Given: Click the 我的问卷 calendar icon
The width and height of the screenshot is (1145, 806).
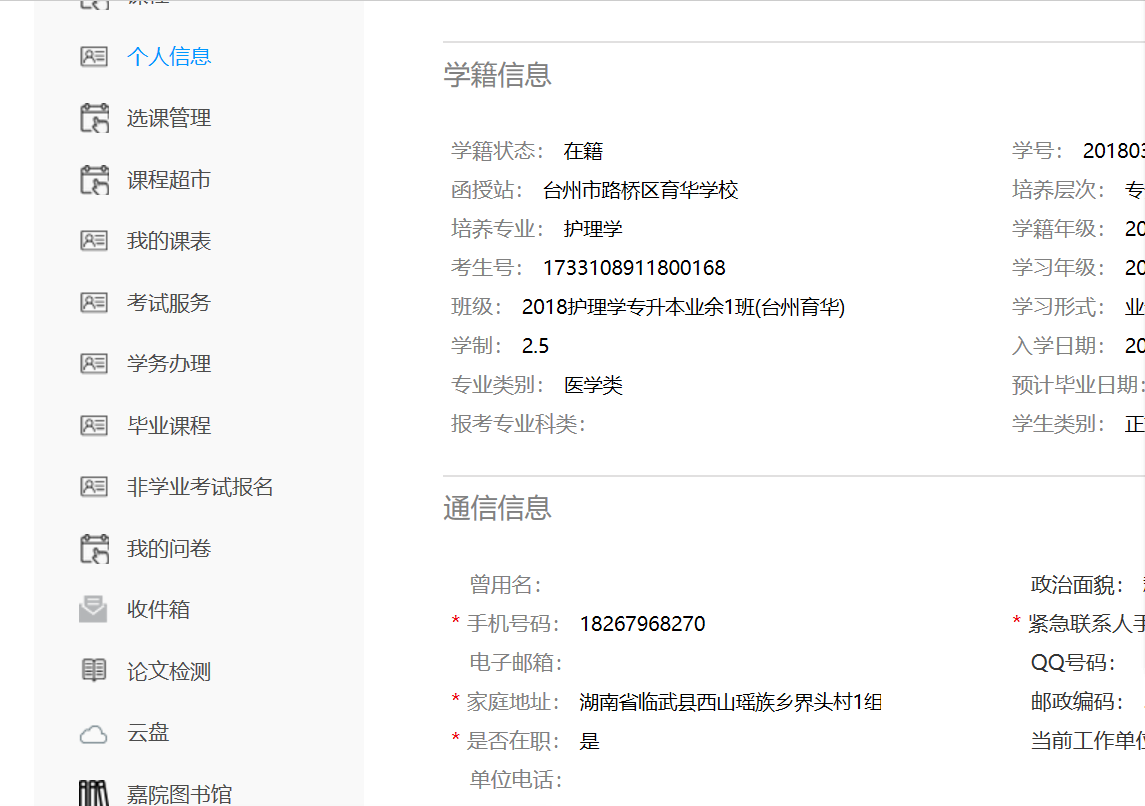Looking at the screenshot, I should (x=94, y=549).
